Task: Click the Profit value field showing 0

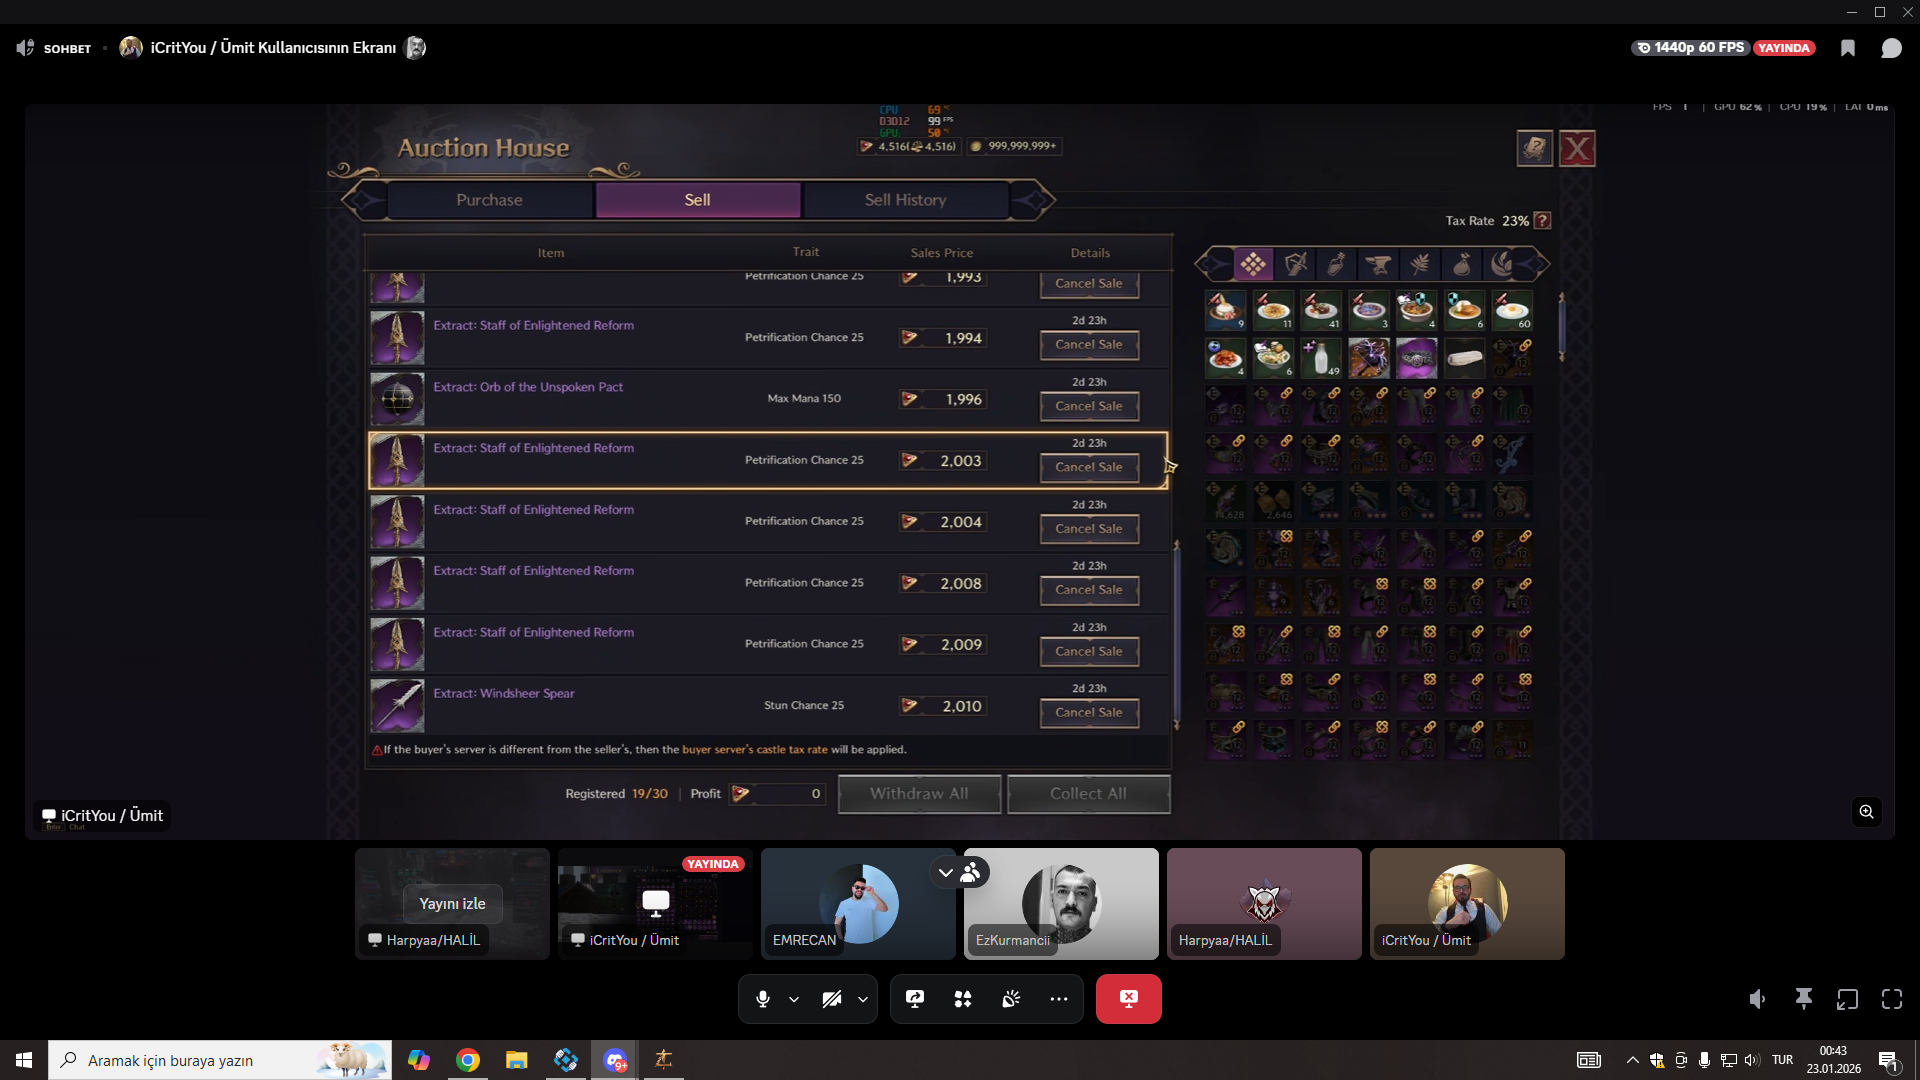Action: pos(777,794)
